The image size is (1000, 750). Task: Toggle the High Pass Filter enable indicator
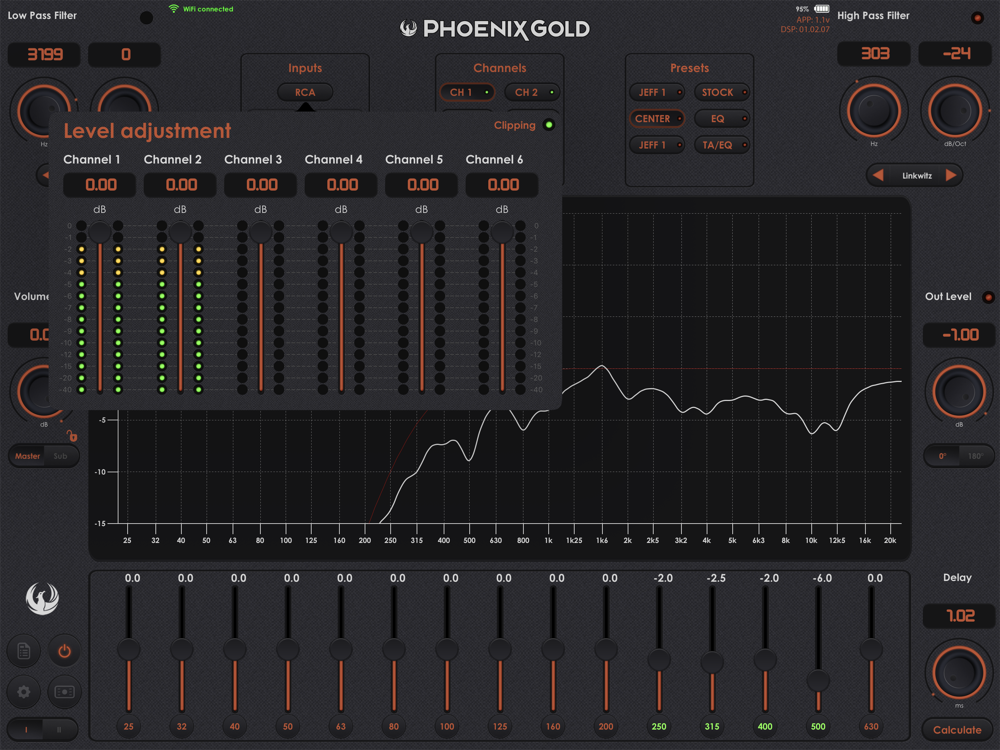tap(977, 17)
